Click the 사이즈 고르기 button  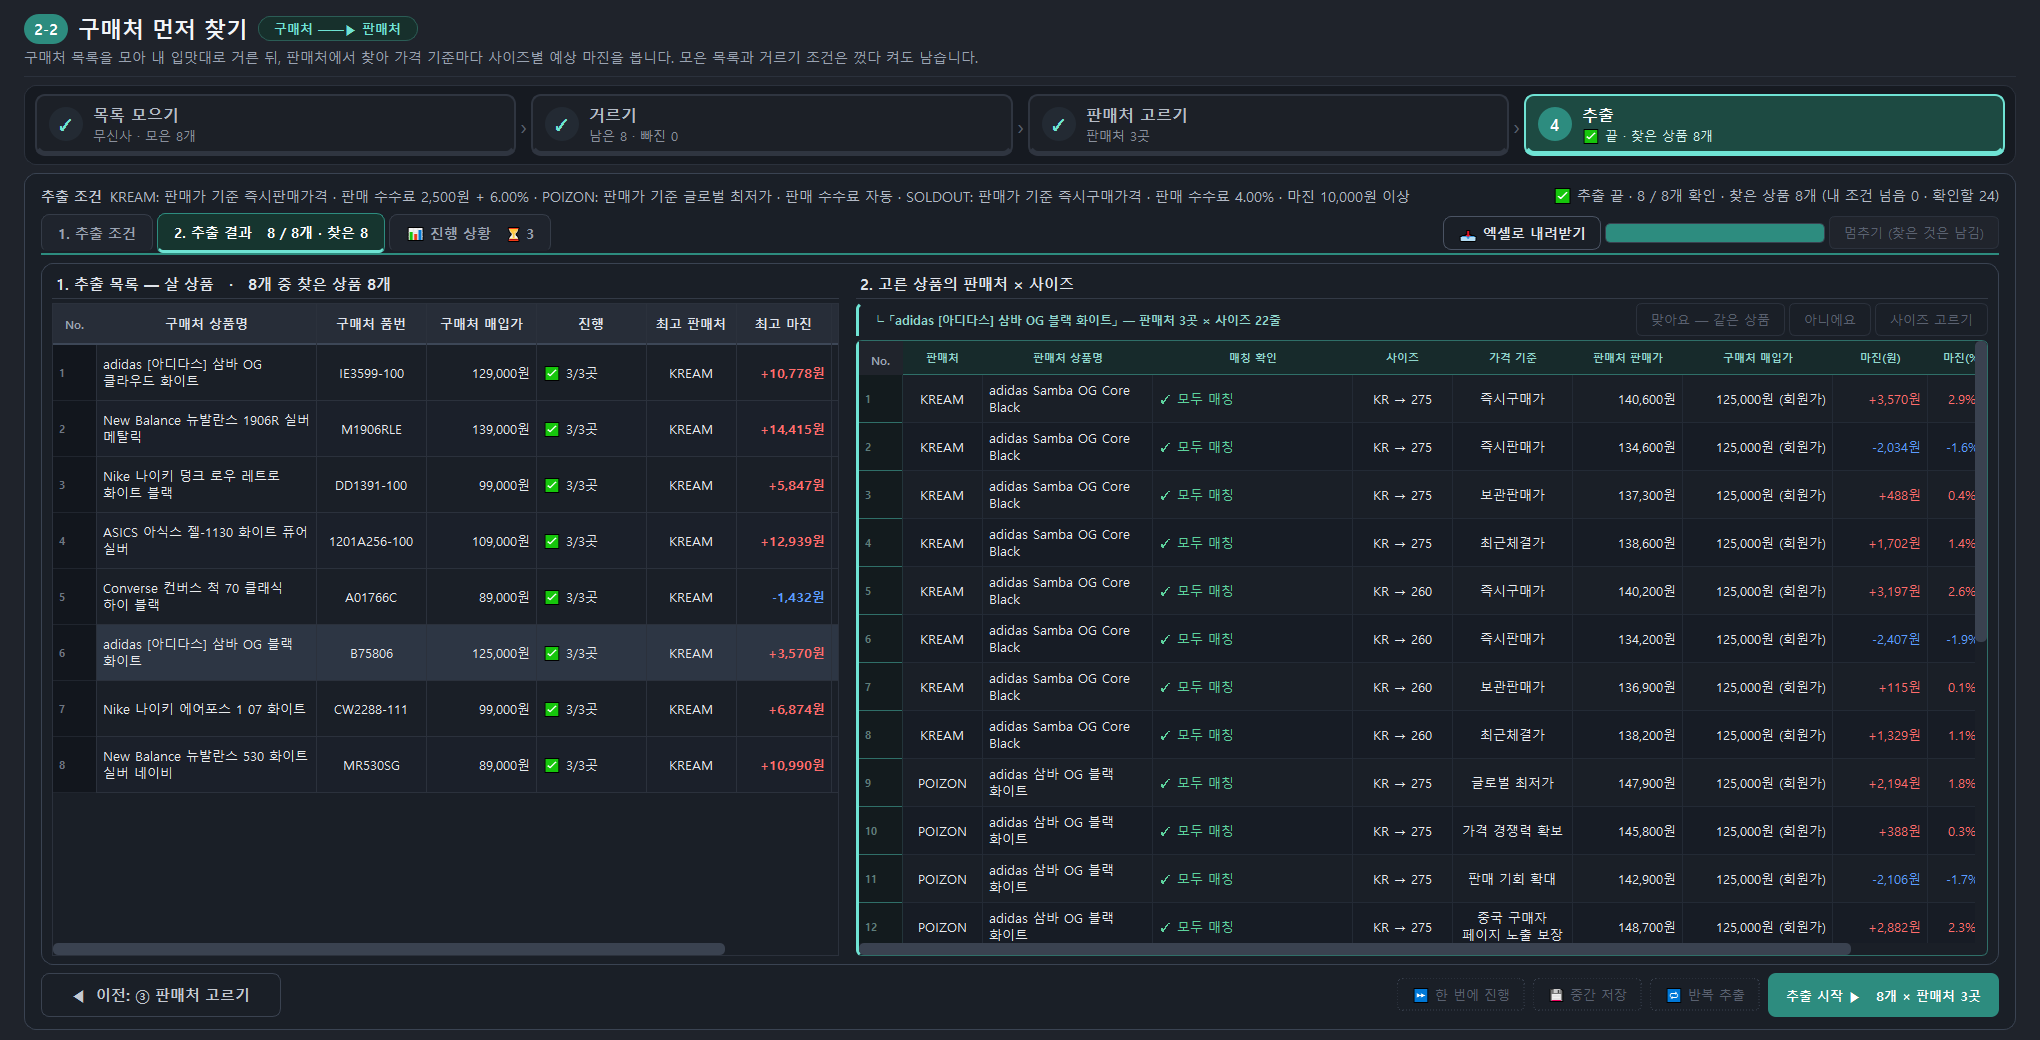(1931, 320)
